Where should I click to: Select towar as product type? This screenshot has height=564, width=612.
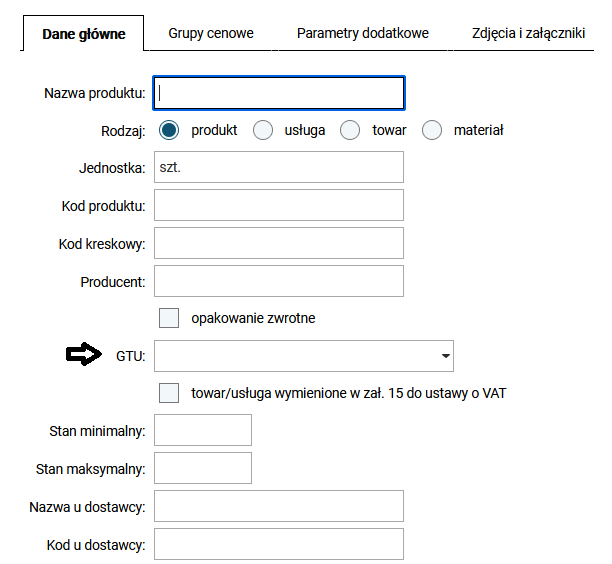(350, 130)
